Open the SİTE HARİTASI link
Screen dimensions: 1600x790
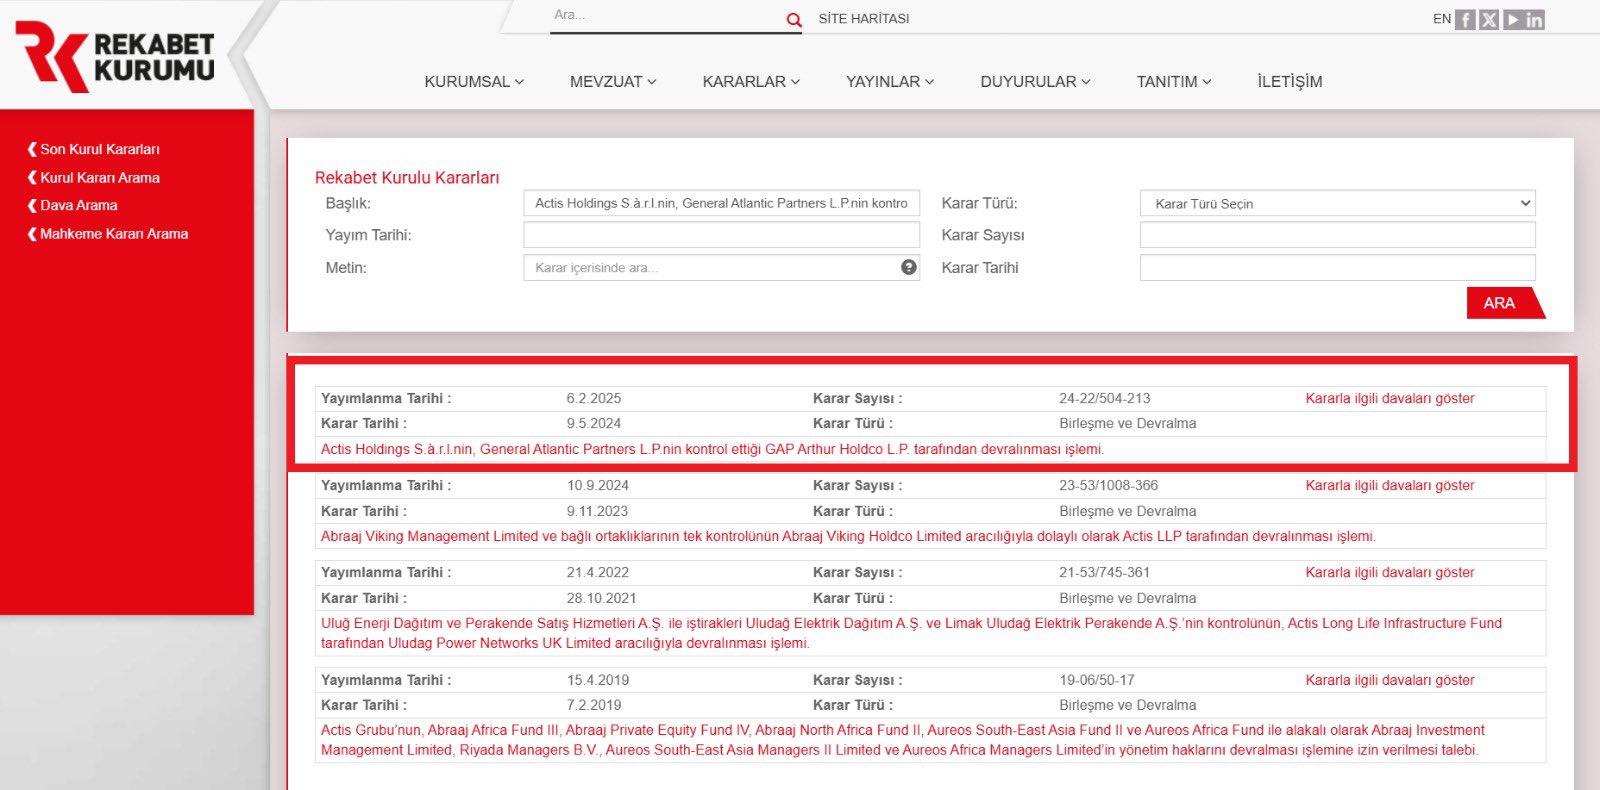pos(864,19)
